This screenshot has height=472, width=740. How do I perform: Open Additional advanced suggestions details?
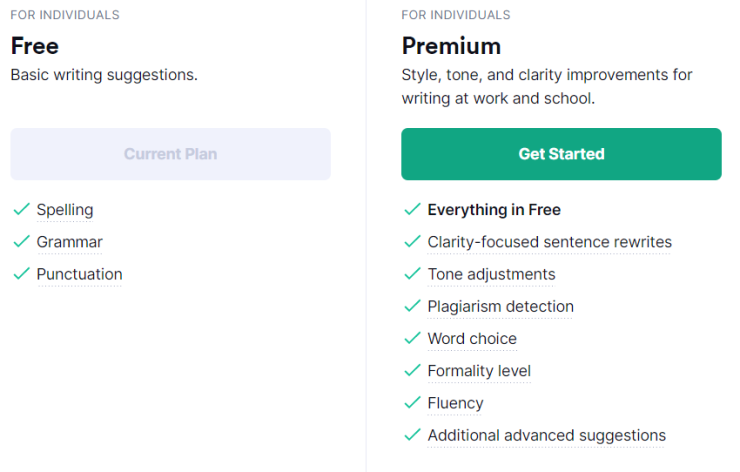tap(547, 436)
